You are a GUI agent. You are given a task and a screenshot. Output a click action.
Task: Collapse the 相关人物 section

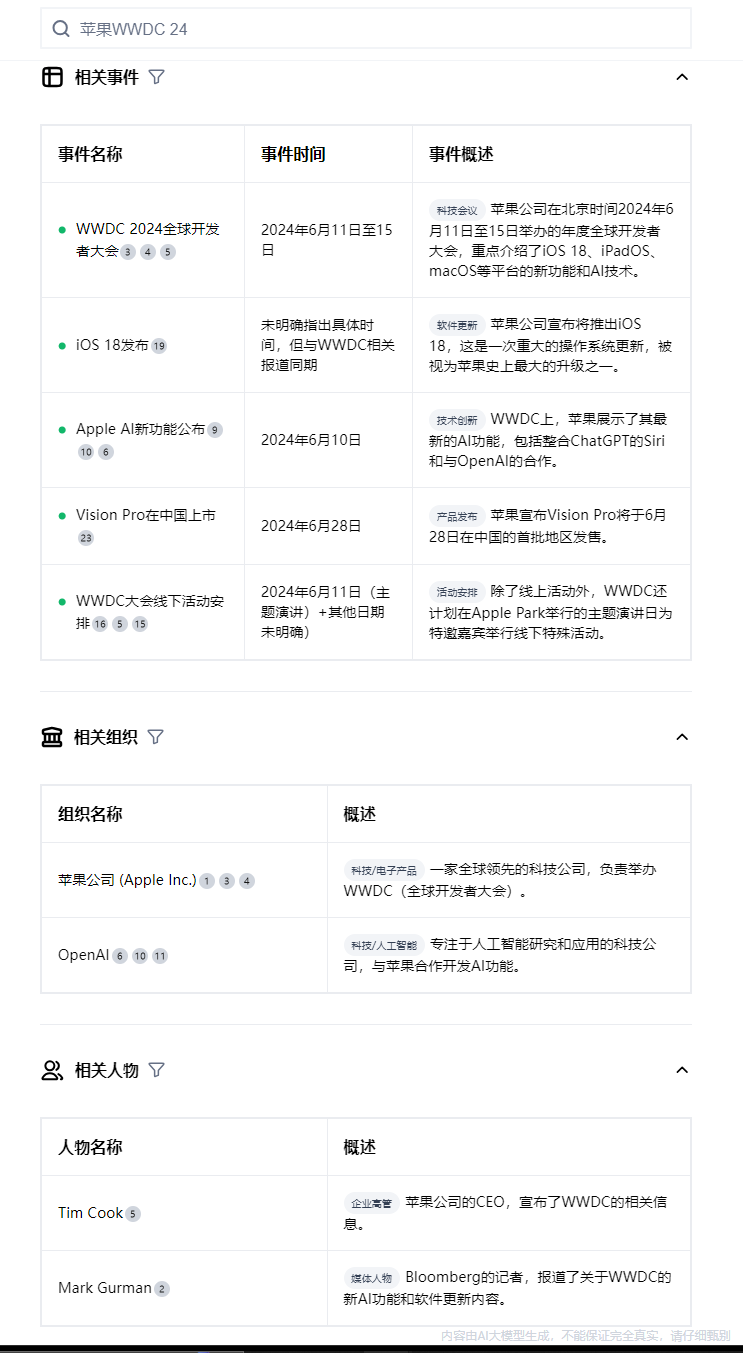[682, 1070]
